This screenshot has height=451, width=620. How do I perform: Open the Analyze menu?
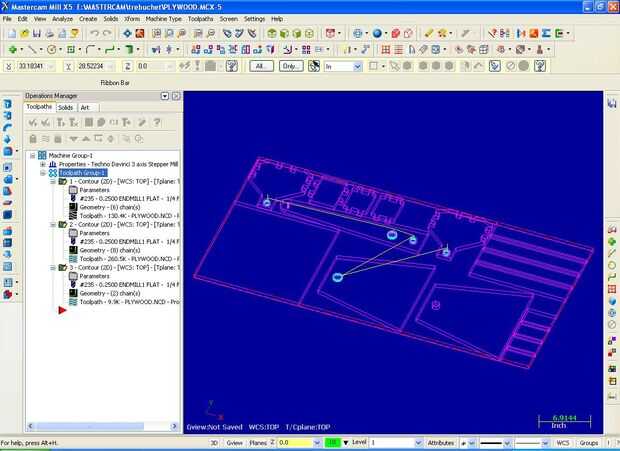click(x=62, y=19)
